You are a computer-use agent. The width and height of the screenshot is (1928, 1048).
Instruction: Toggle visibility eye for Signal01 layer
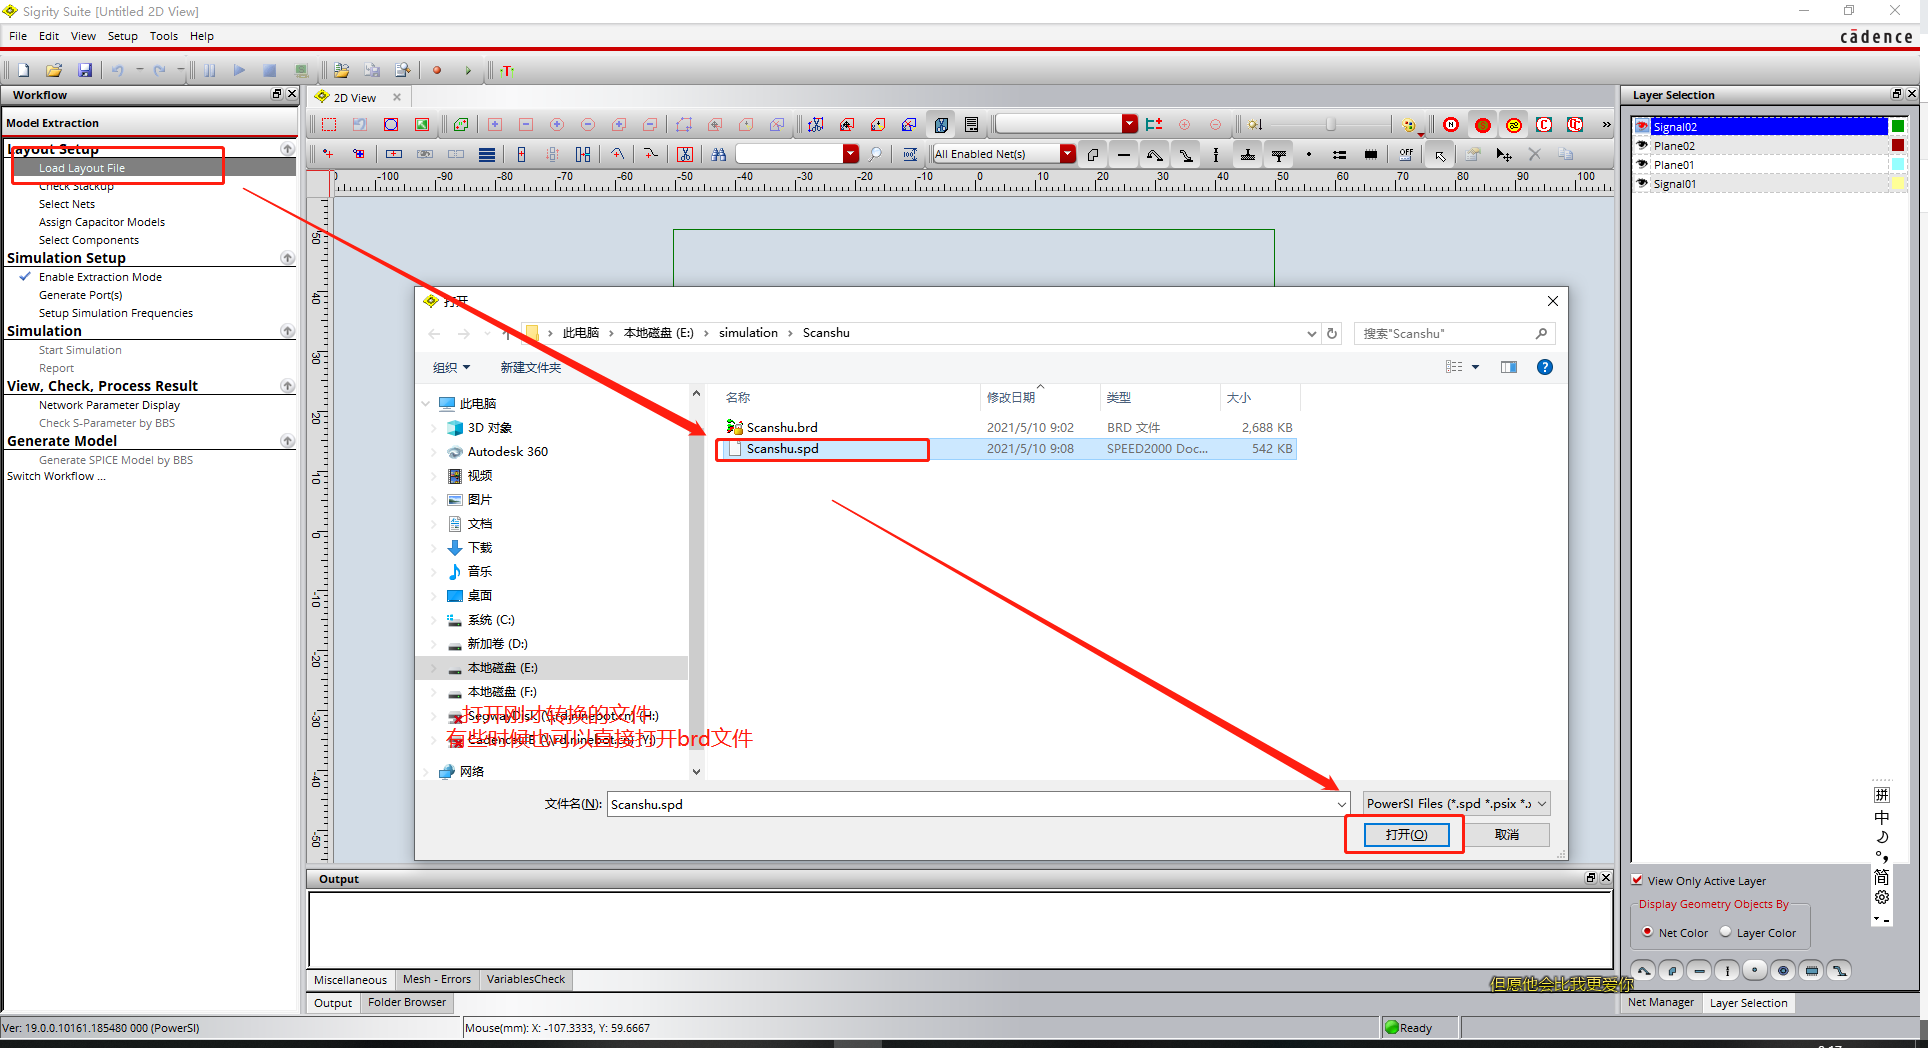[1642, 183]
